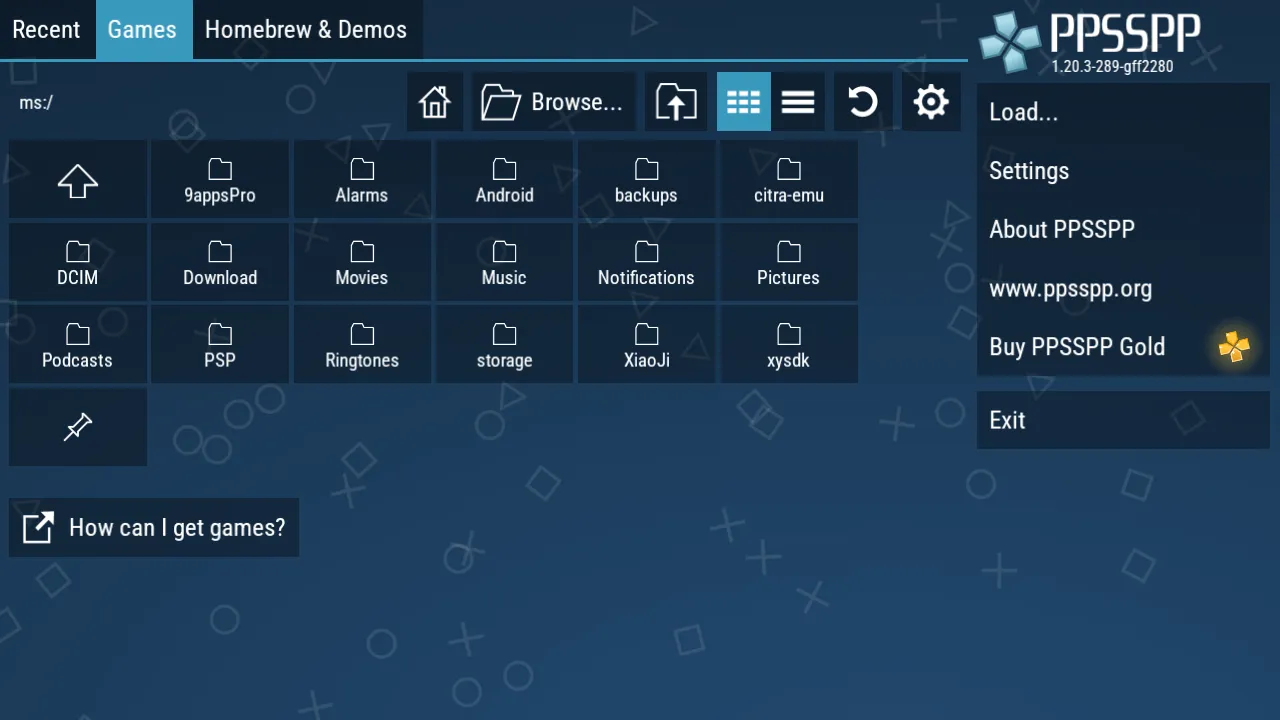Choose Load... in the side menu

point(1123,112)
